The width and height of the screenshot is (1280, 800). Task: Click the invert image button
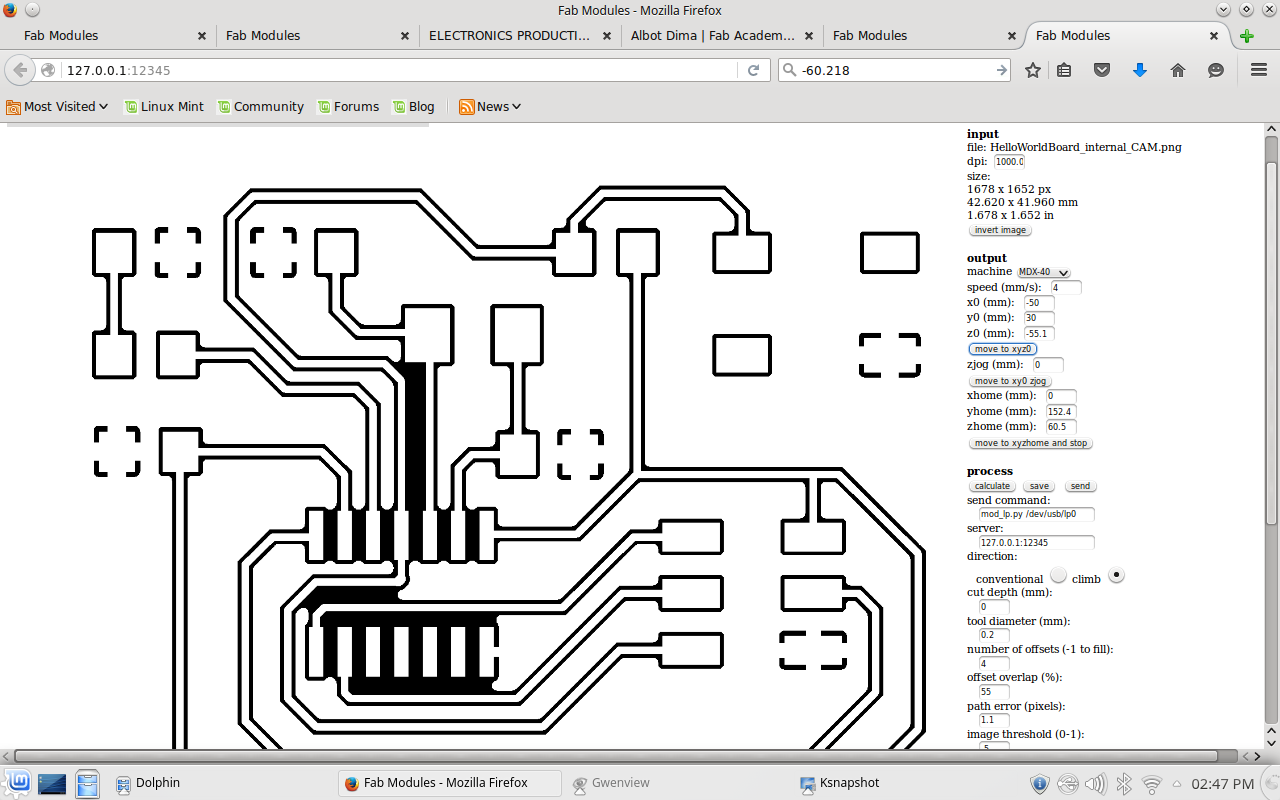coord(1000,230)
